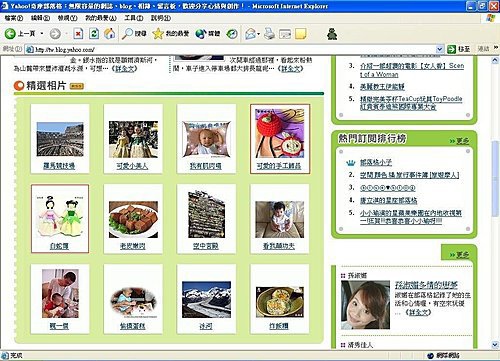Click the vertical scrollbar down arrow

click(x=495, y=344)
